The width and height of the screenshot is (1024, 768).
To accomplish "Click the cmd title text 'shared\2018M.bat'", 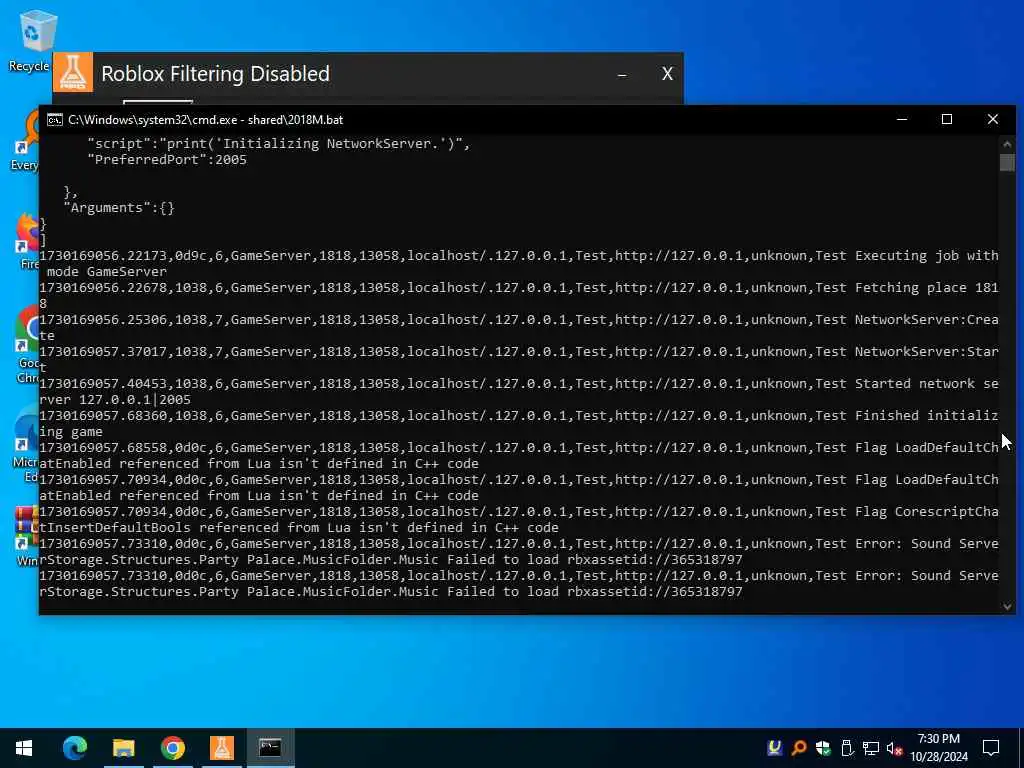I will [295, 120].
